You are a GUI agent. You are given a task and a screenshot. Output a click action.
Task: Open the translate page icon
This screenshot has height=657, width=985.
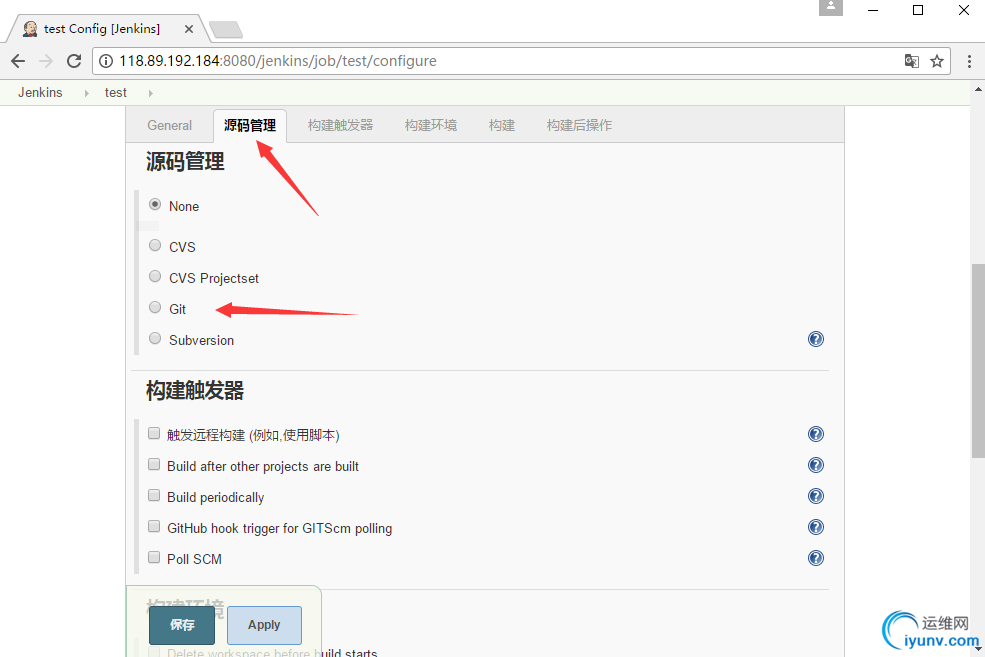(x=912, y=61)
